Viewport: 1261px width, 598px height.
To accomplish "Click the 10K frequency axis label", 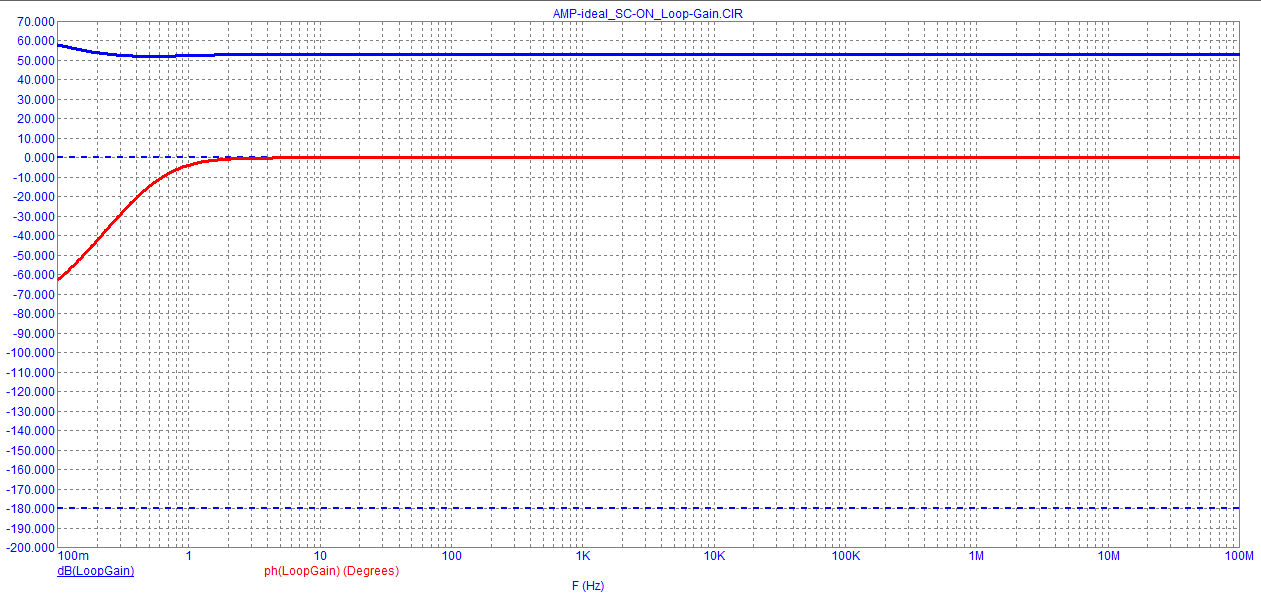I will click(713, 555).
